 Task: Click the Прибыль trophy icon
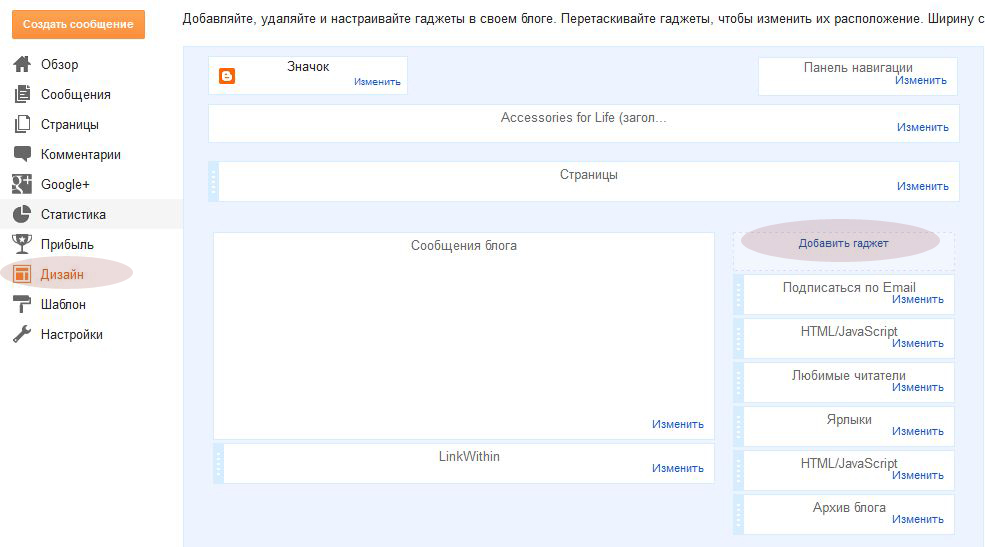[x=22, y=244]
